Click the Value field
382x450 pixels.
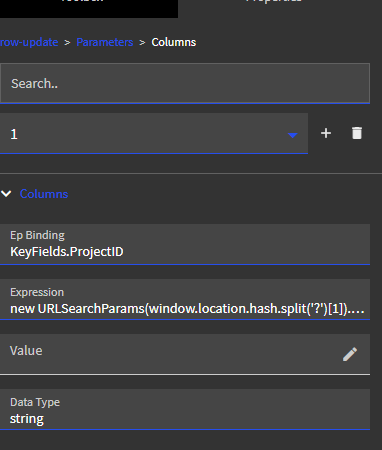(x=185, y=354)
